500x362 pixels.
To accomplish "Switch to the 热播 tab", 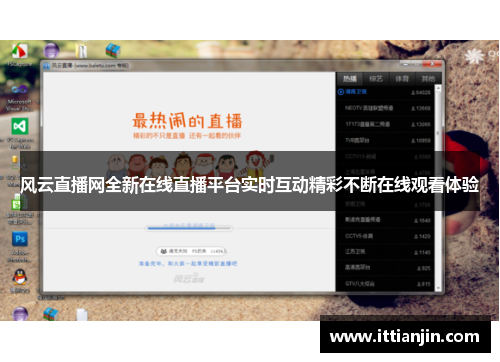I will click(x=350, y=79).
